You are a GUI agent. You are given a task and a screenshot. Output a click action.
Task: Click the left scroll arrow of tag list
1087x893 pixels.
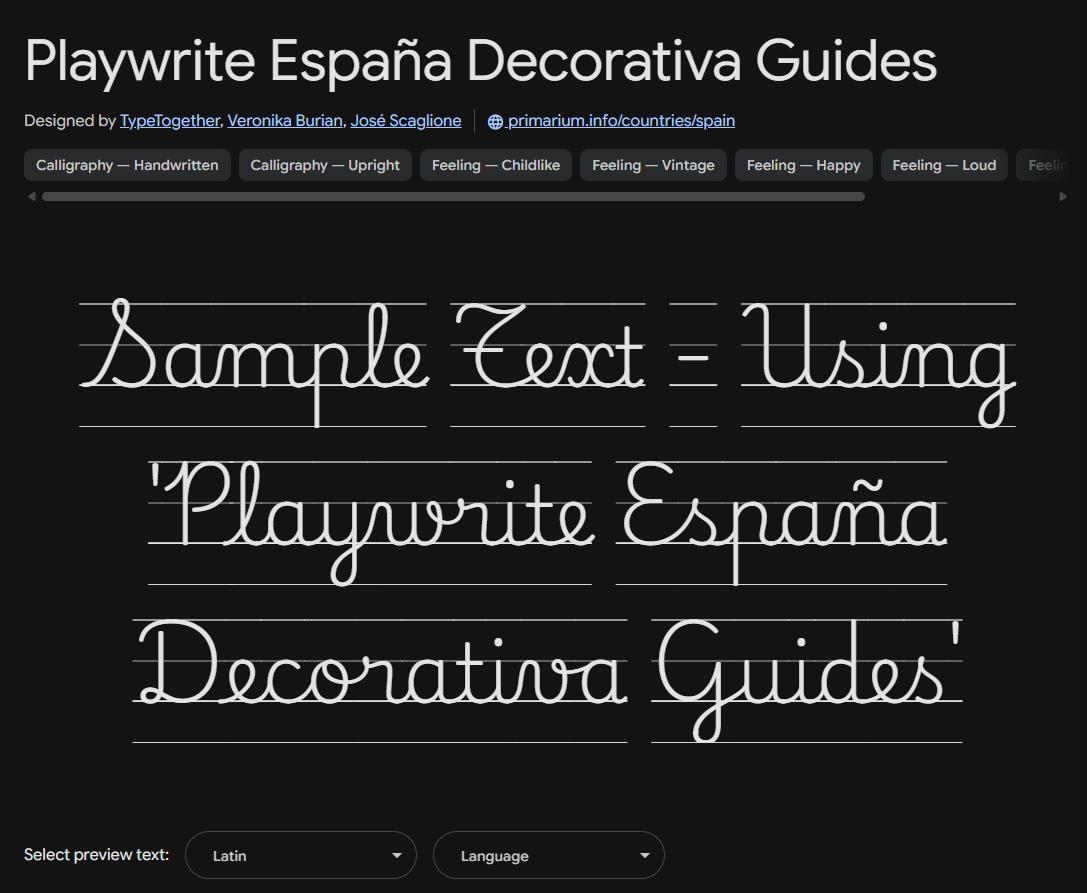click(31, 197)
